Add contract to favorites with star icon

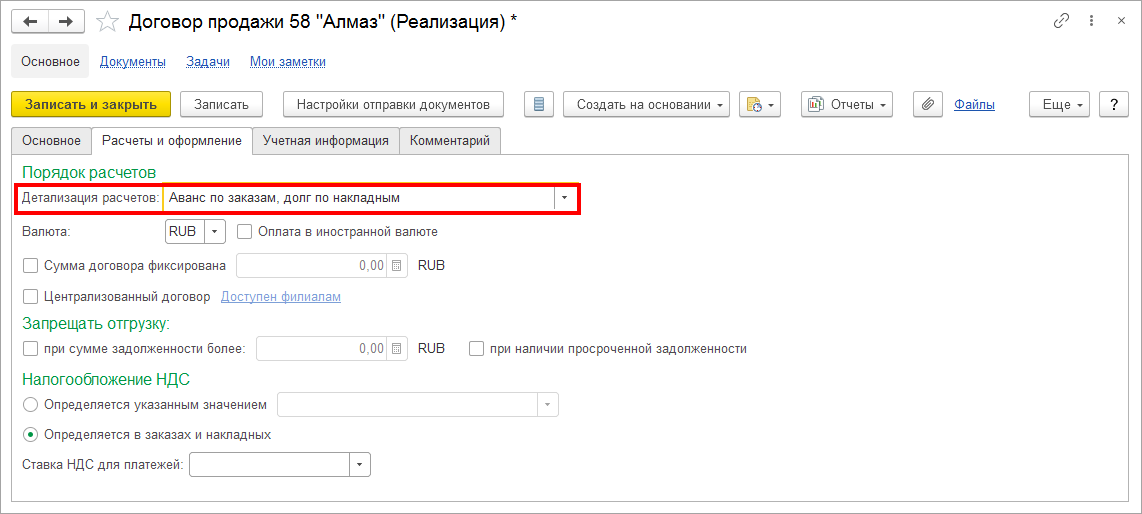[110, 21]
